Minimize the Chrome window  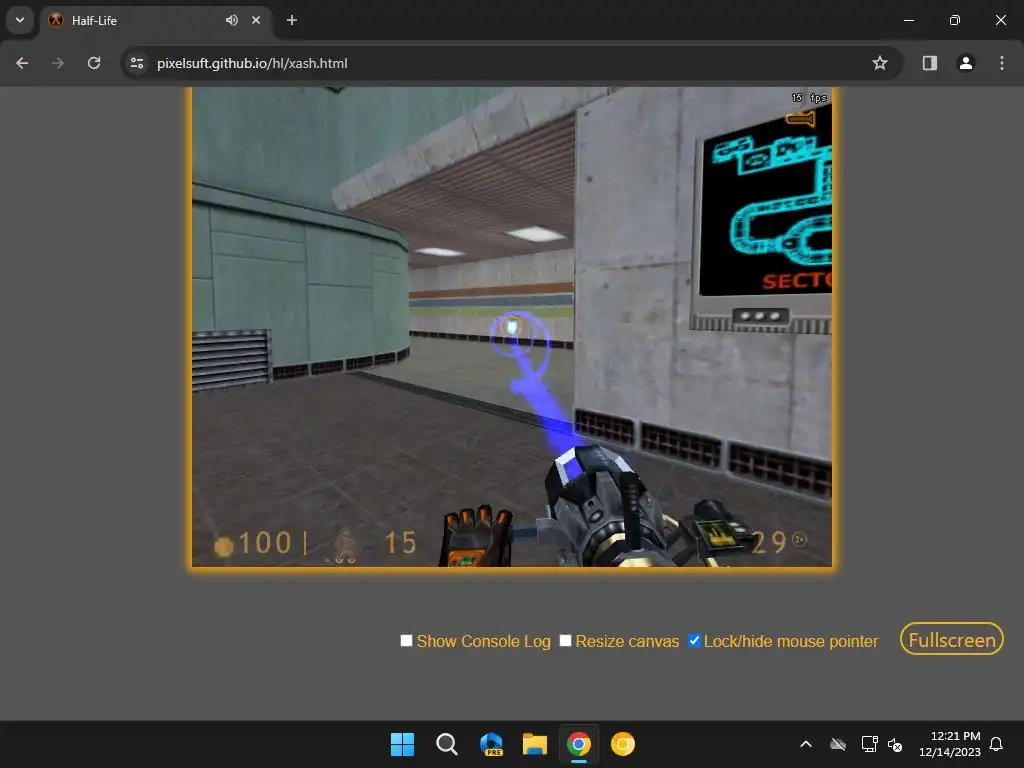908,20
